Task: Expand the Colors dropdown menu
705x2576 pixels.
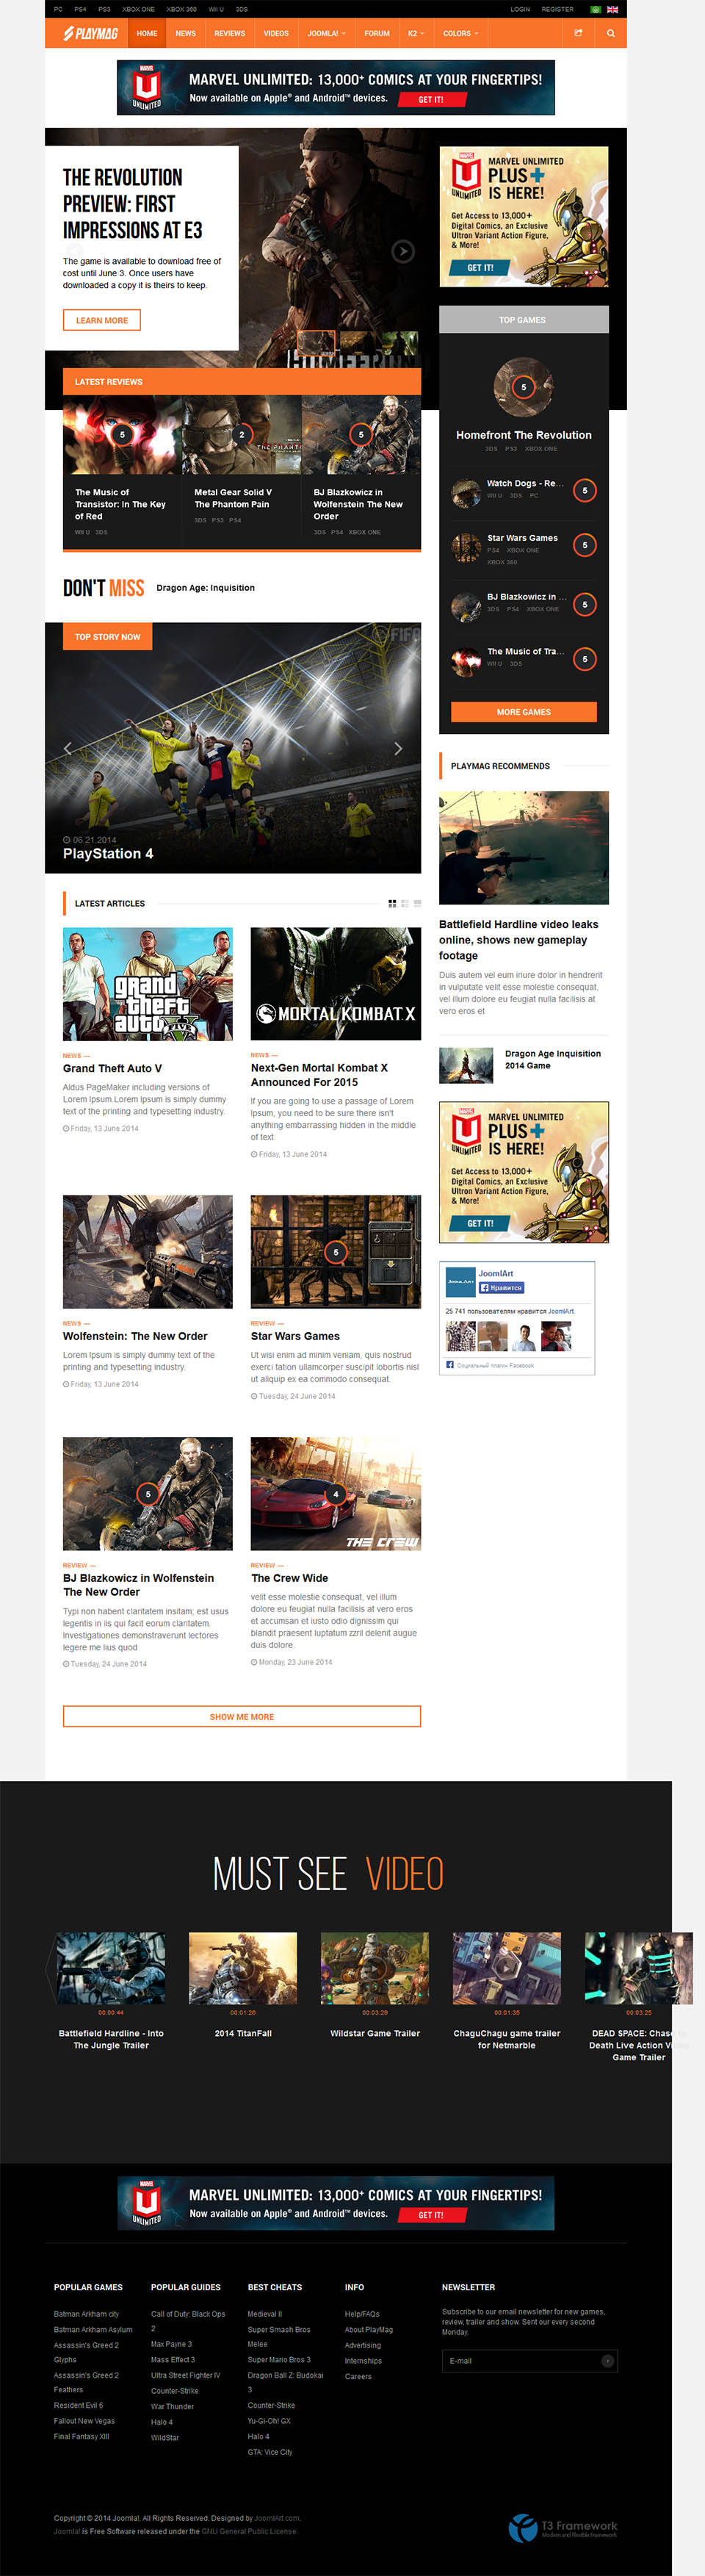Action: coord(460,33)
